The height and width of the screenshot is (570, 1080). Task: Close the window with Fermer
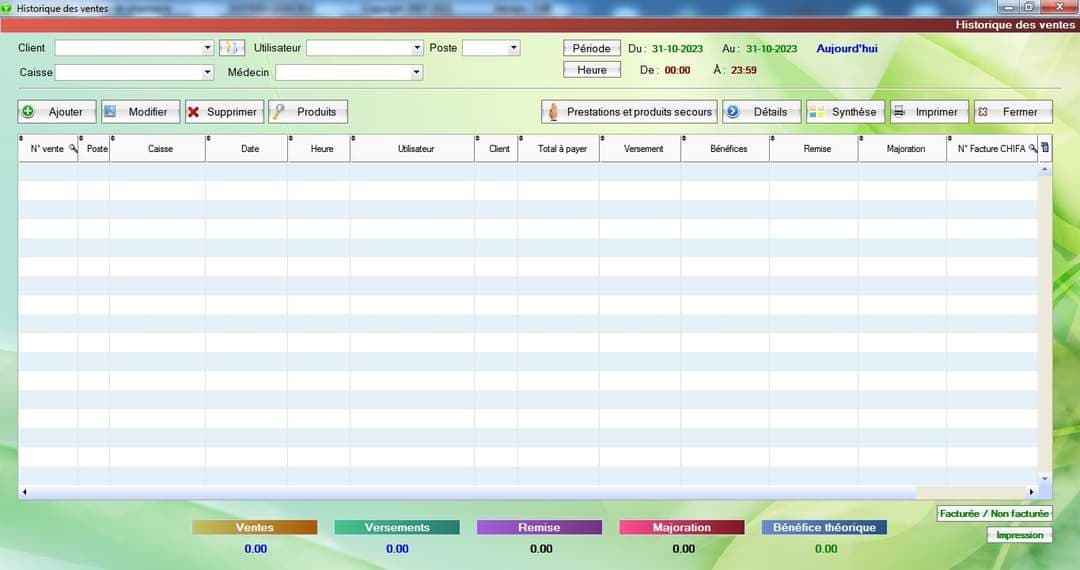coord(1013,112)
